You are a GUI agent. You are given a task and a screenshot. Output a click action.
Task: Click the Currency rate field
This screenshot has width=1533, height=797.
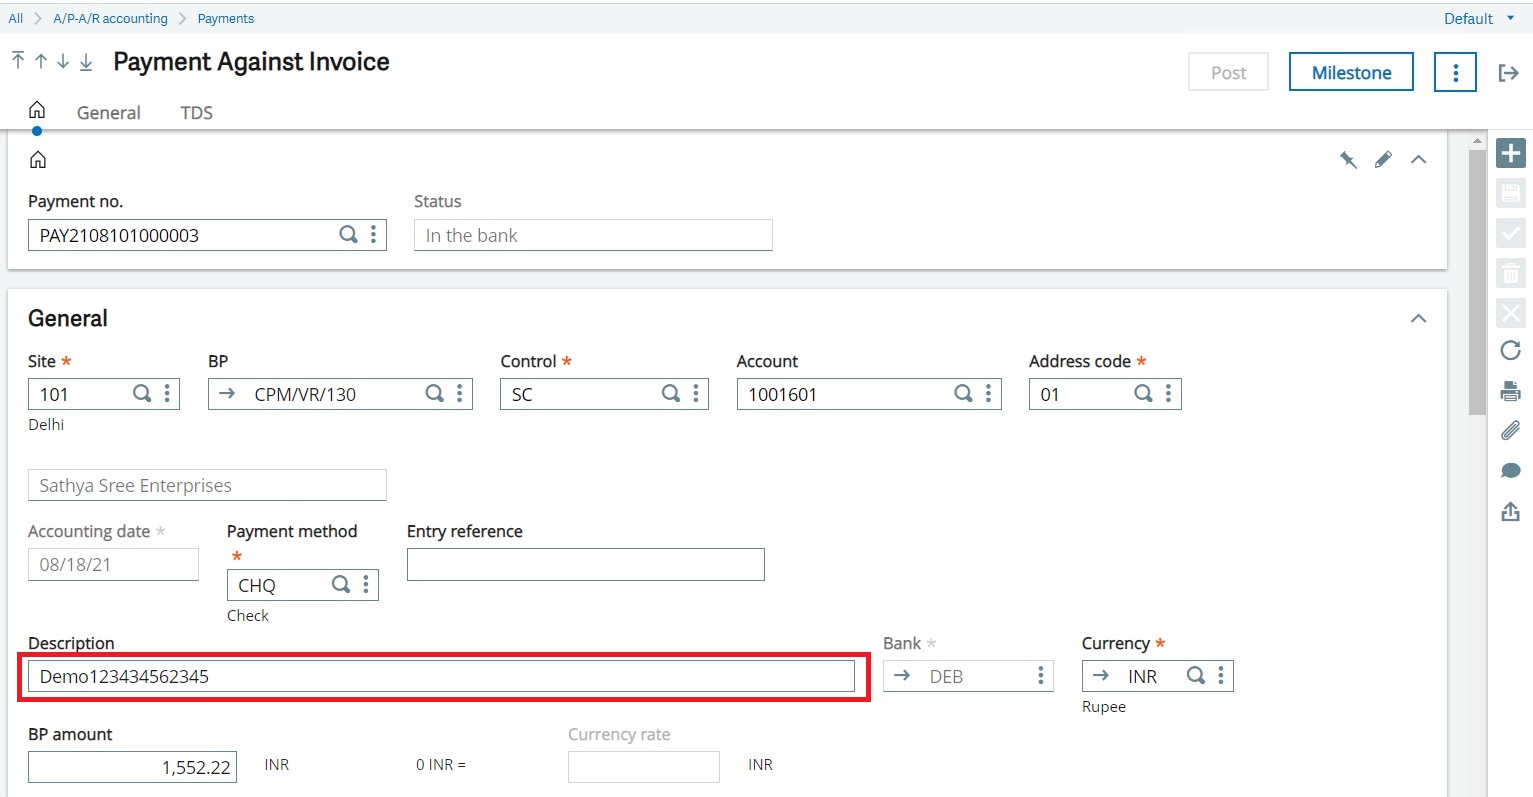[x=643, y=767]
